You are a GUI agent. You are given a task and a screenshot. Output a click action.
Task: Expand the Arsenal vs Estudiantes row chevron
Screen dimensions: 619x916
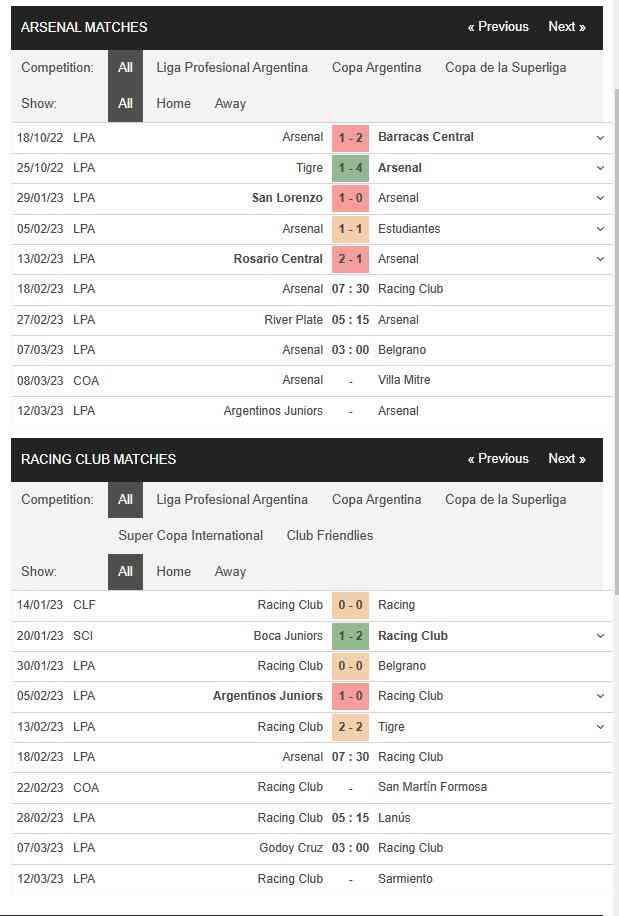pos(599,228)
